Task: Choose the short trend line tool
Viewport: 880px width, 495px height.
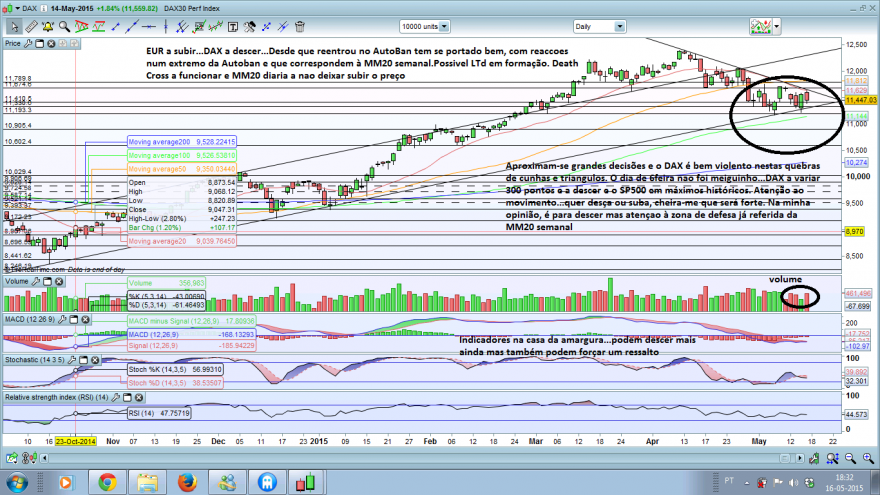Action: point(116,26)
